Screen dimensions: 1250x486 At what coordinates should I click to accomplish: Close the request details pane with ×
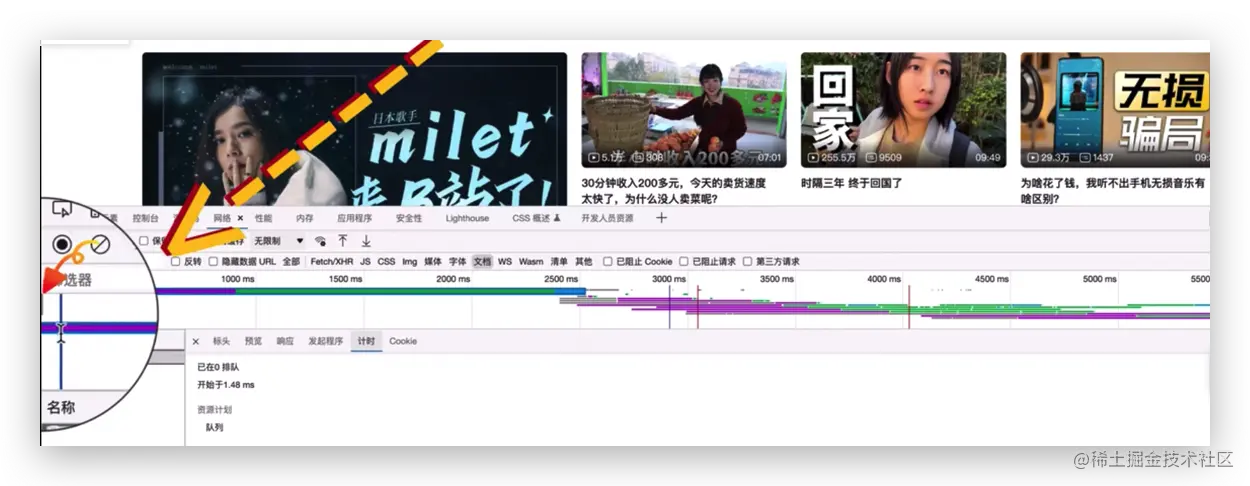tap(196, 341)
